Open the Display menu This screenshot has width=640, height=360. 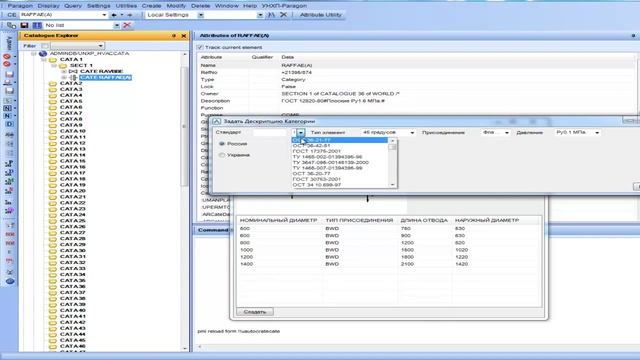point(48,6)
